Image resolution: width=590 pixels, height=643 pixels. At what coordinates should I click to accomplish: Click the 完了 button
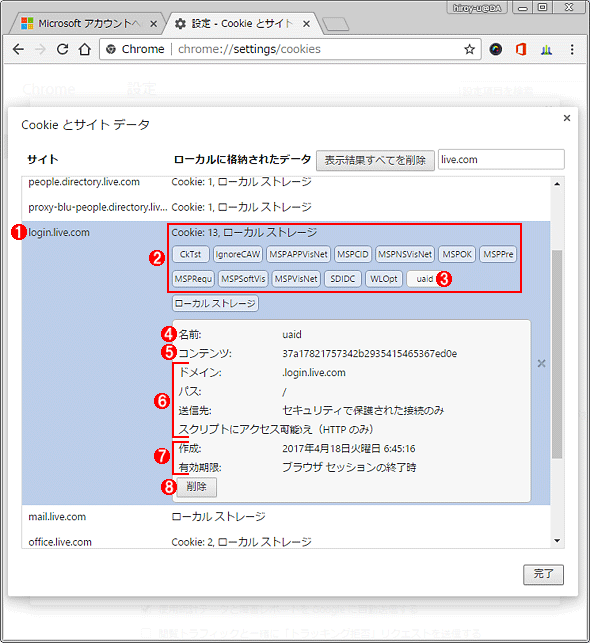(543, 575)
